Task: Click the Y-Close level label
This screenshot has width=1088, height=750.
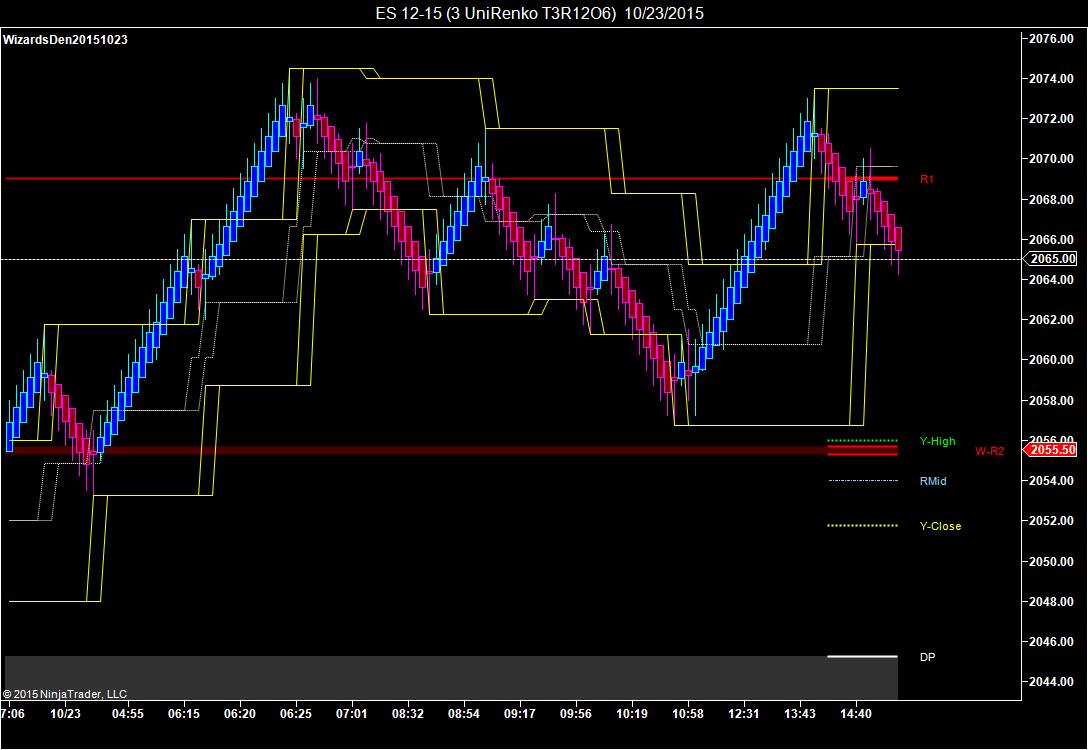Action: [x=940, y=526]
